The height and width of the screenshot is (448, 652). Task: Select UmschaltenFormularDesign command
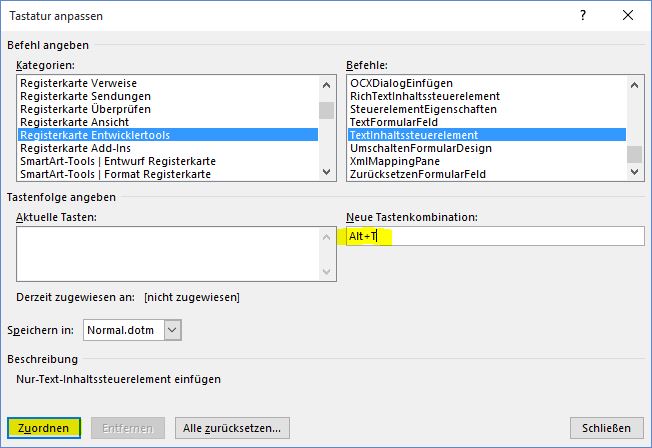point(420,147)
